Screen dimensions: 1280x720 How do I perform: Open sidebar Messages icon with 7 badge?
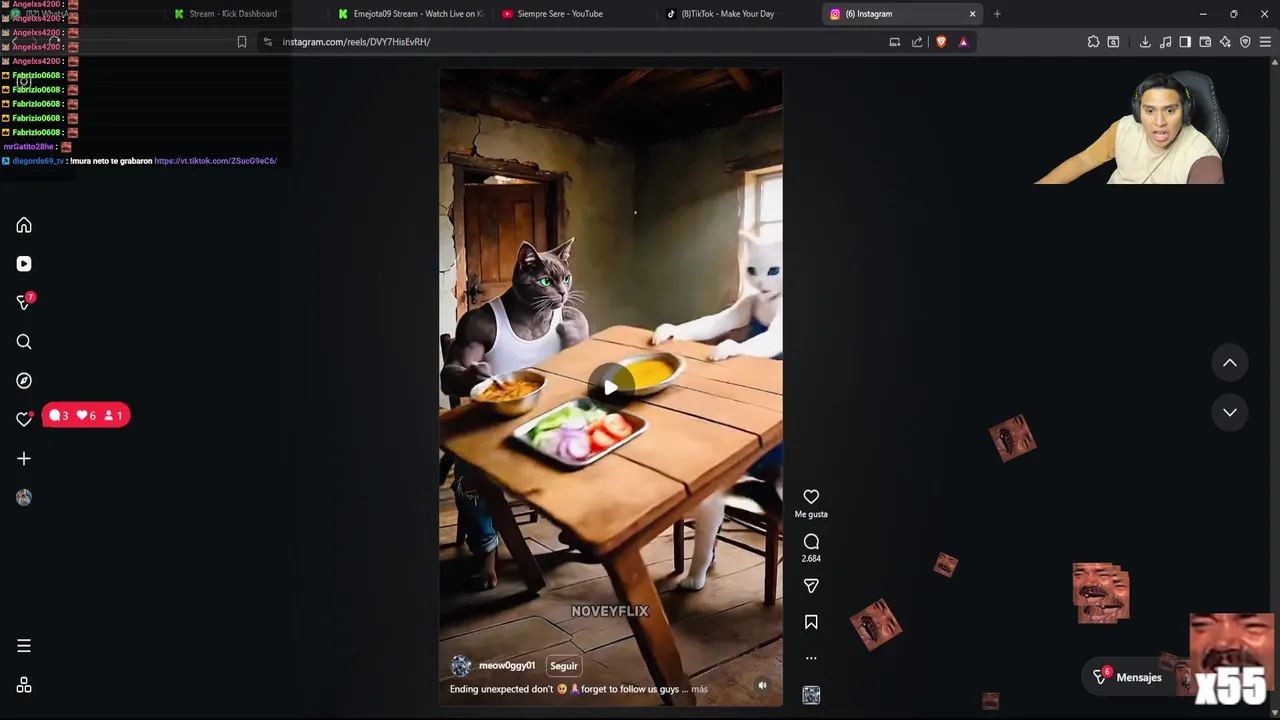click(x=24, y=302)
